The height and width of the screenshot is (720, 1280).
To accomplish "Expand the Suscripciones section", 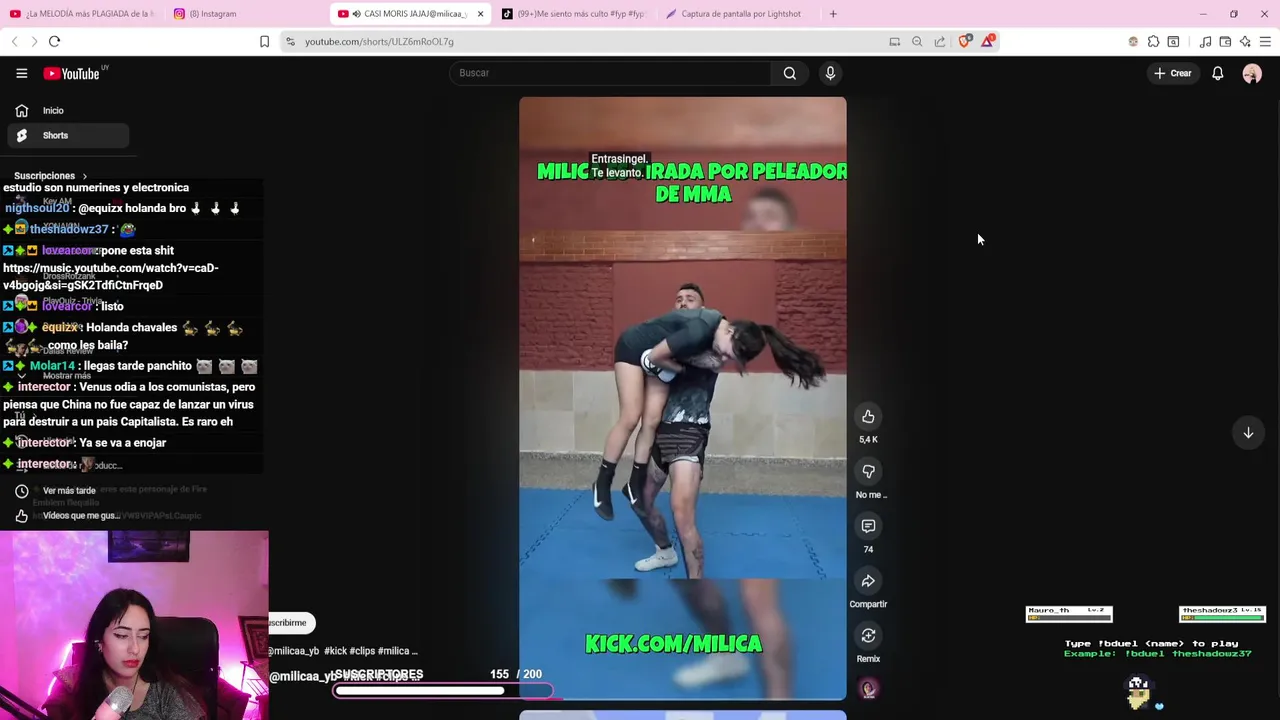I will click(x=50, y=176).
